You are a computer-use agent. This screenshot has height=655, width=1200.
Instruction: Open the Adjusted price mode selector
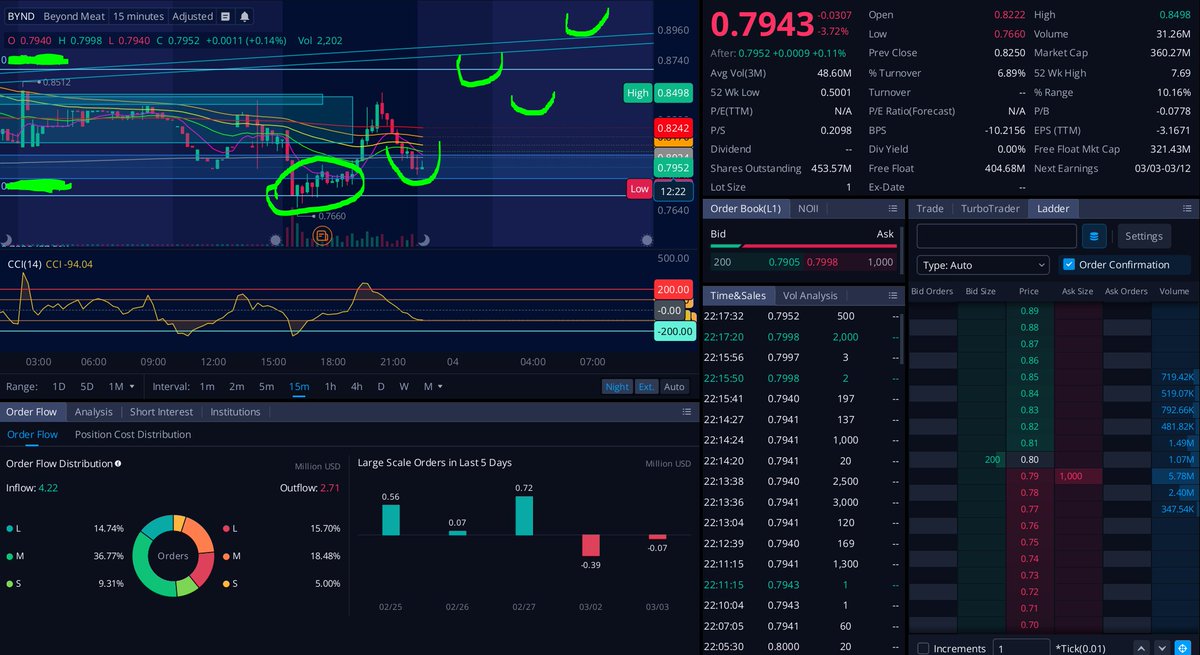(x=192, y=16)
